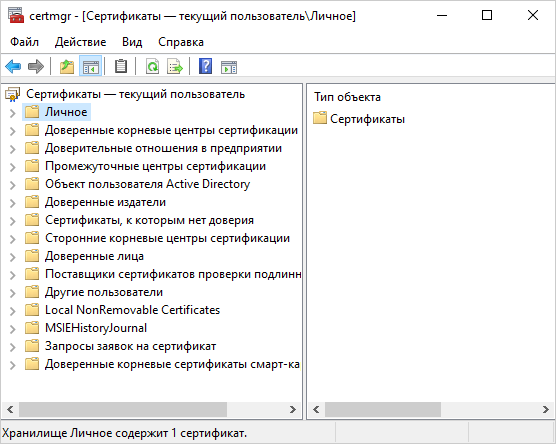Open Help via blue question mark icon

206,66
